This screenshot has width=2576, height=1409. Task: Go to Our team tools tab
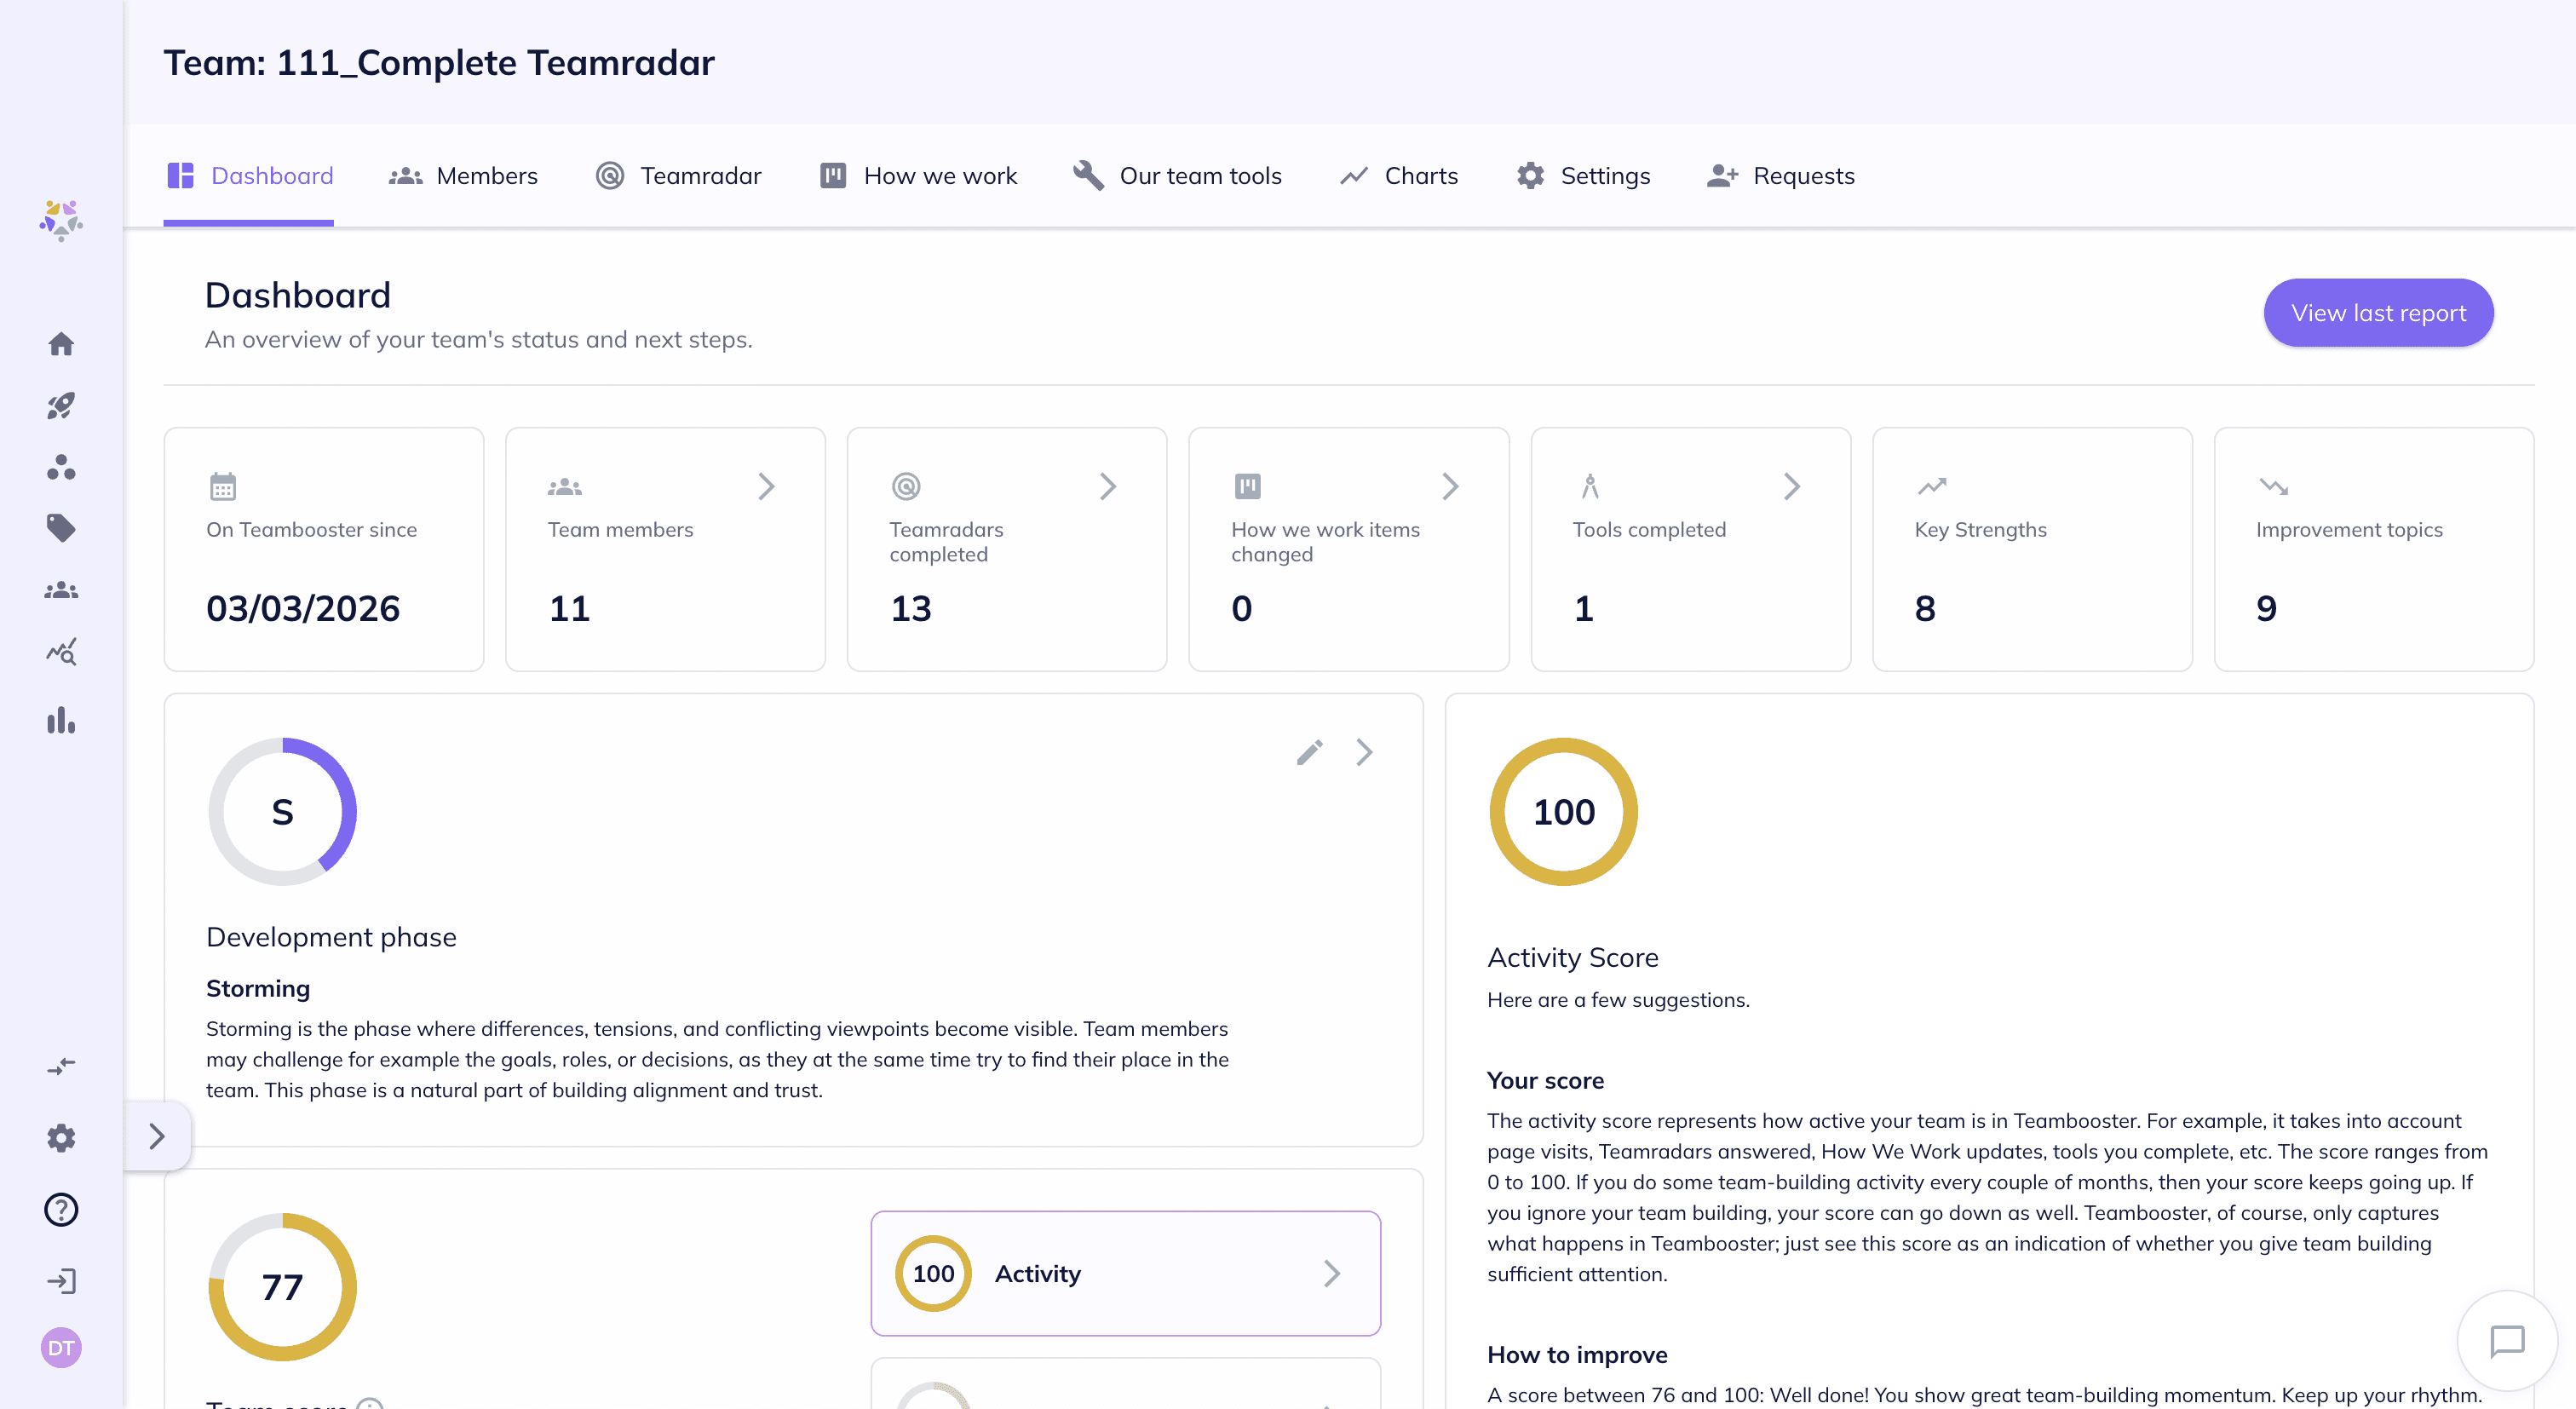pyautogui.click(x=1177, y=176)
